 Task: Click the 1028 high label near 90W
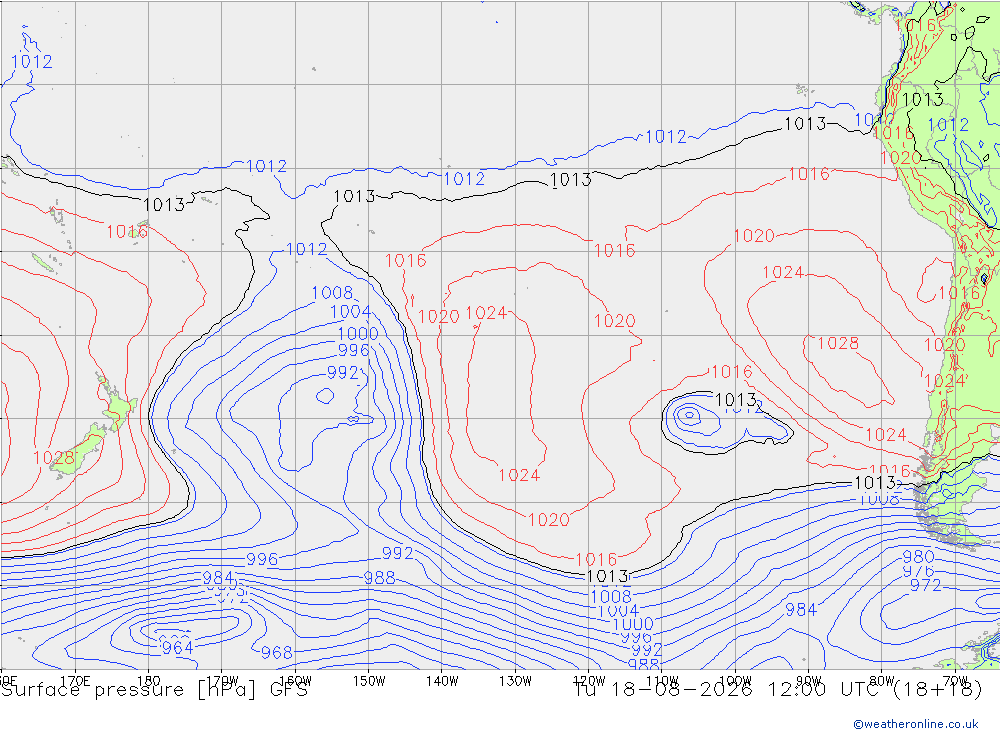(x=838, y=343)
